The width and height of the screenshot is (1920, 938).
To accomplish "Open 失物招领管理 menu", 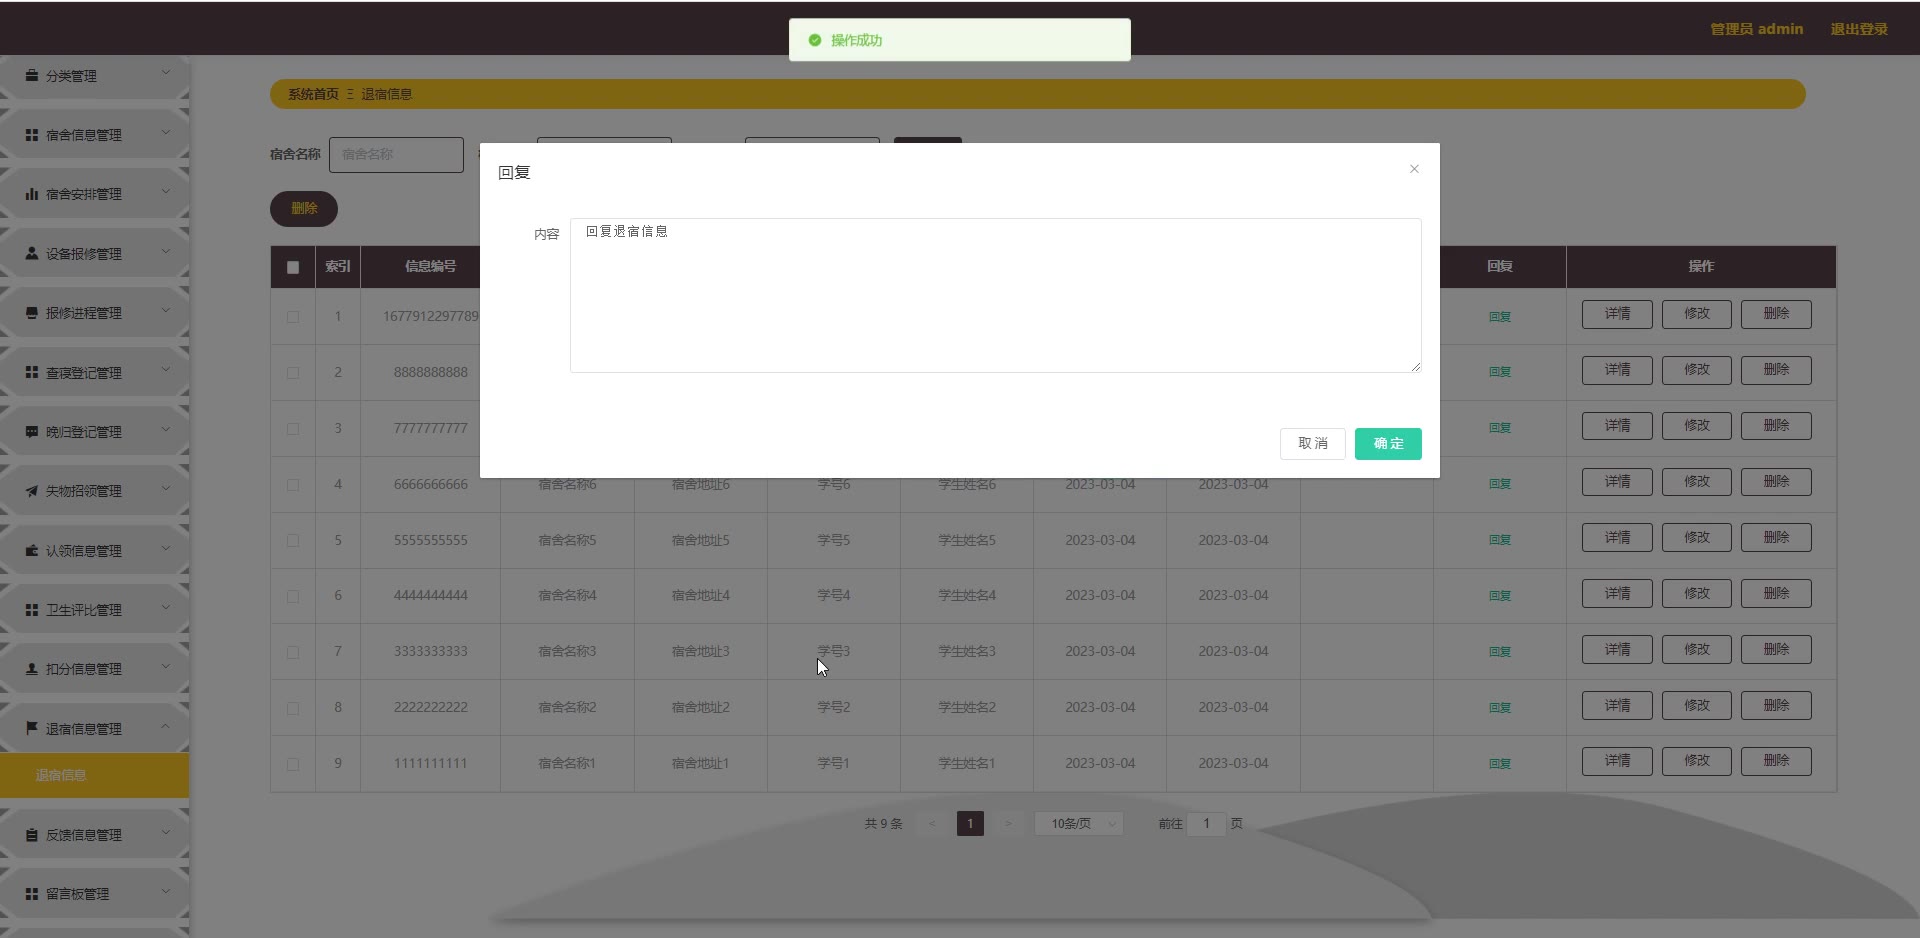I will [94, 491].
